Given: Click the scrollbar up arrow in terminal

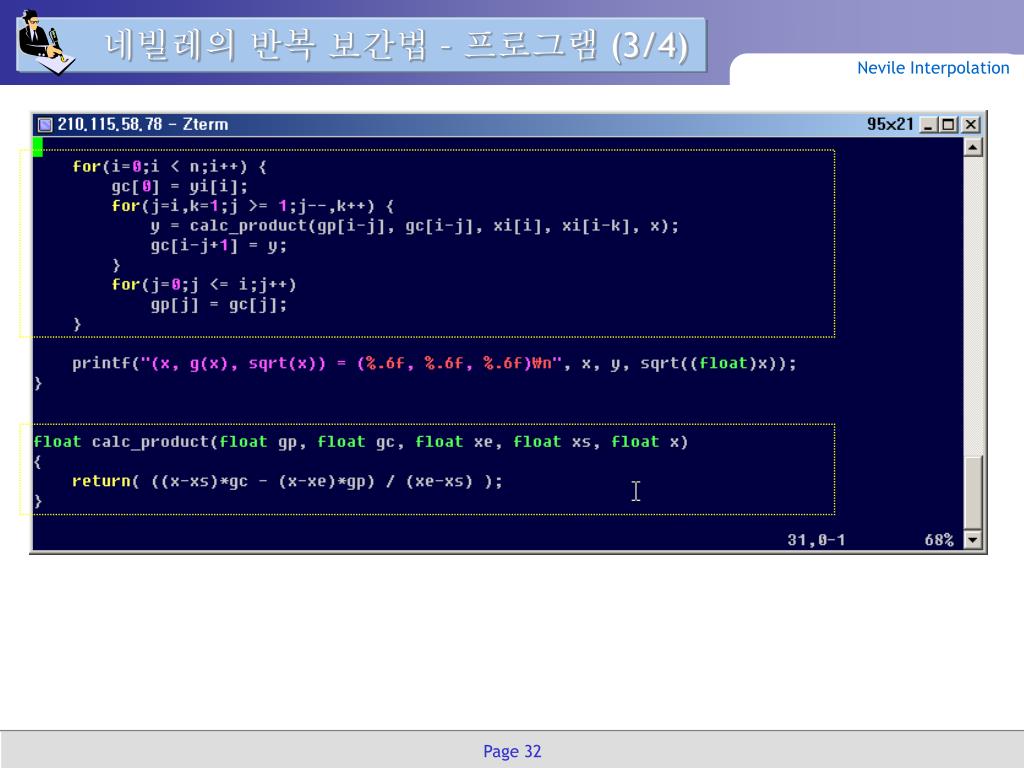Looking at the screenshot, I should (973, 148).
